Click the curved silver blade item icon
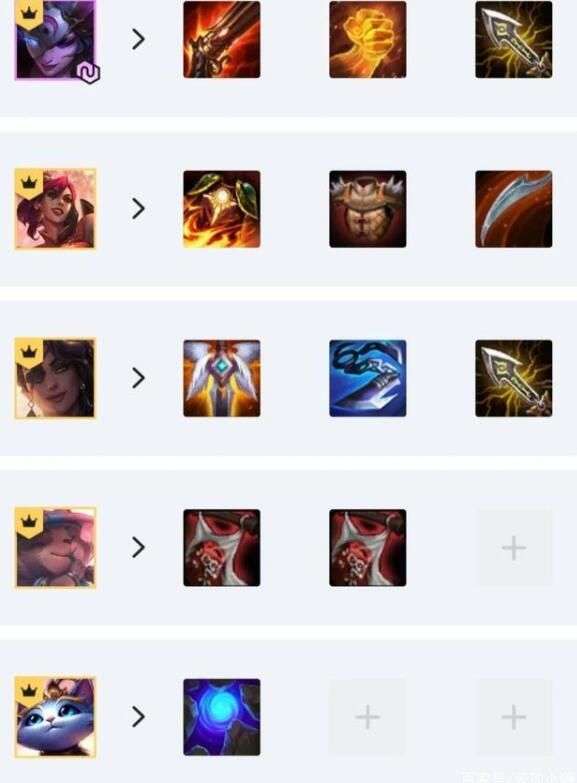 tap(514, 209)
